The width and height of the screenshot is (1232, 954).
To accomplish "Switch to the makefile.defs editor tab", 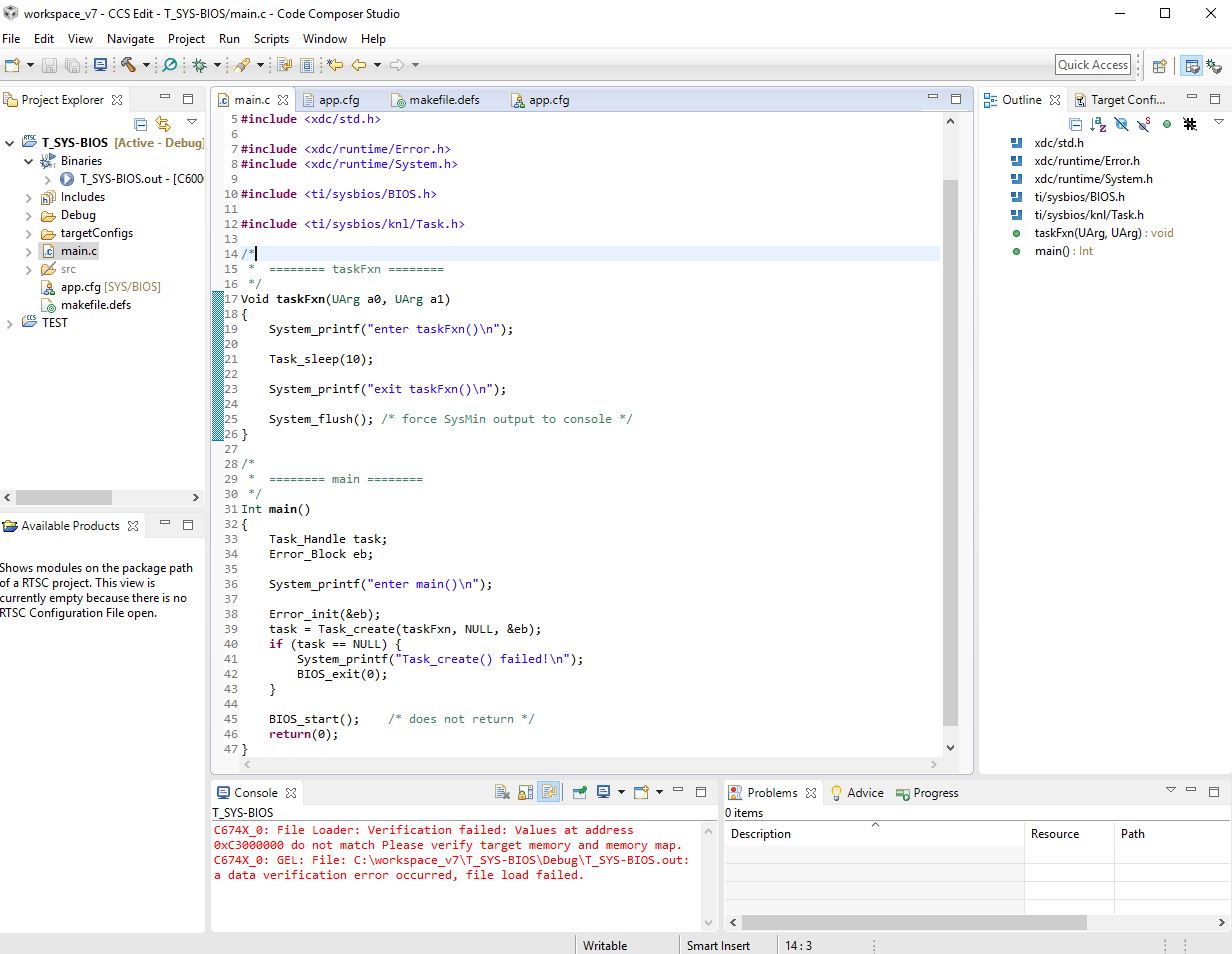I will pyautogui.click(x=444, y=100).
